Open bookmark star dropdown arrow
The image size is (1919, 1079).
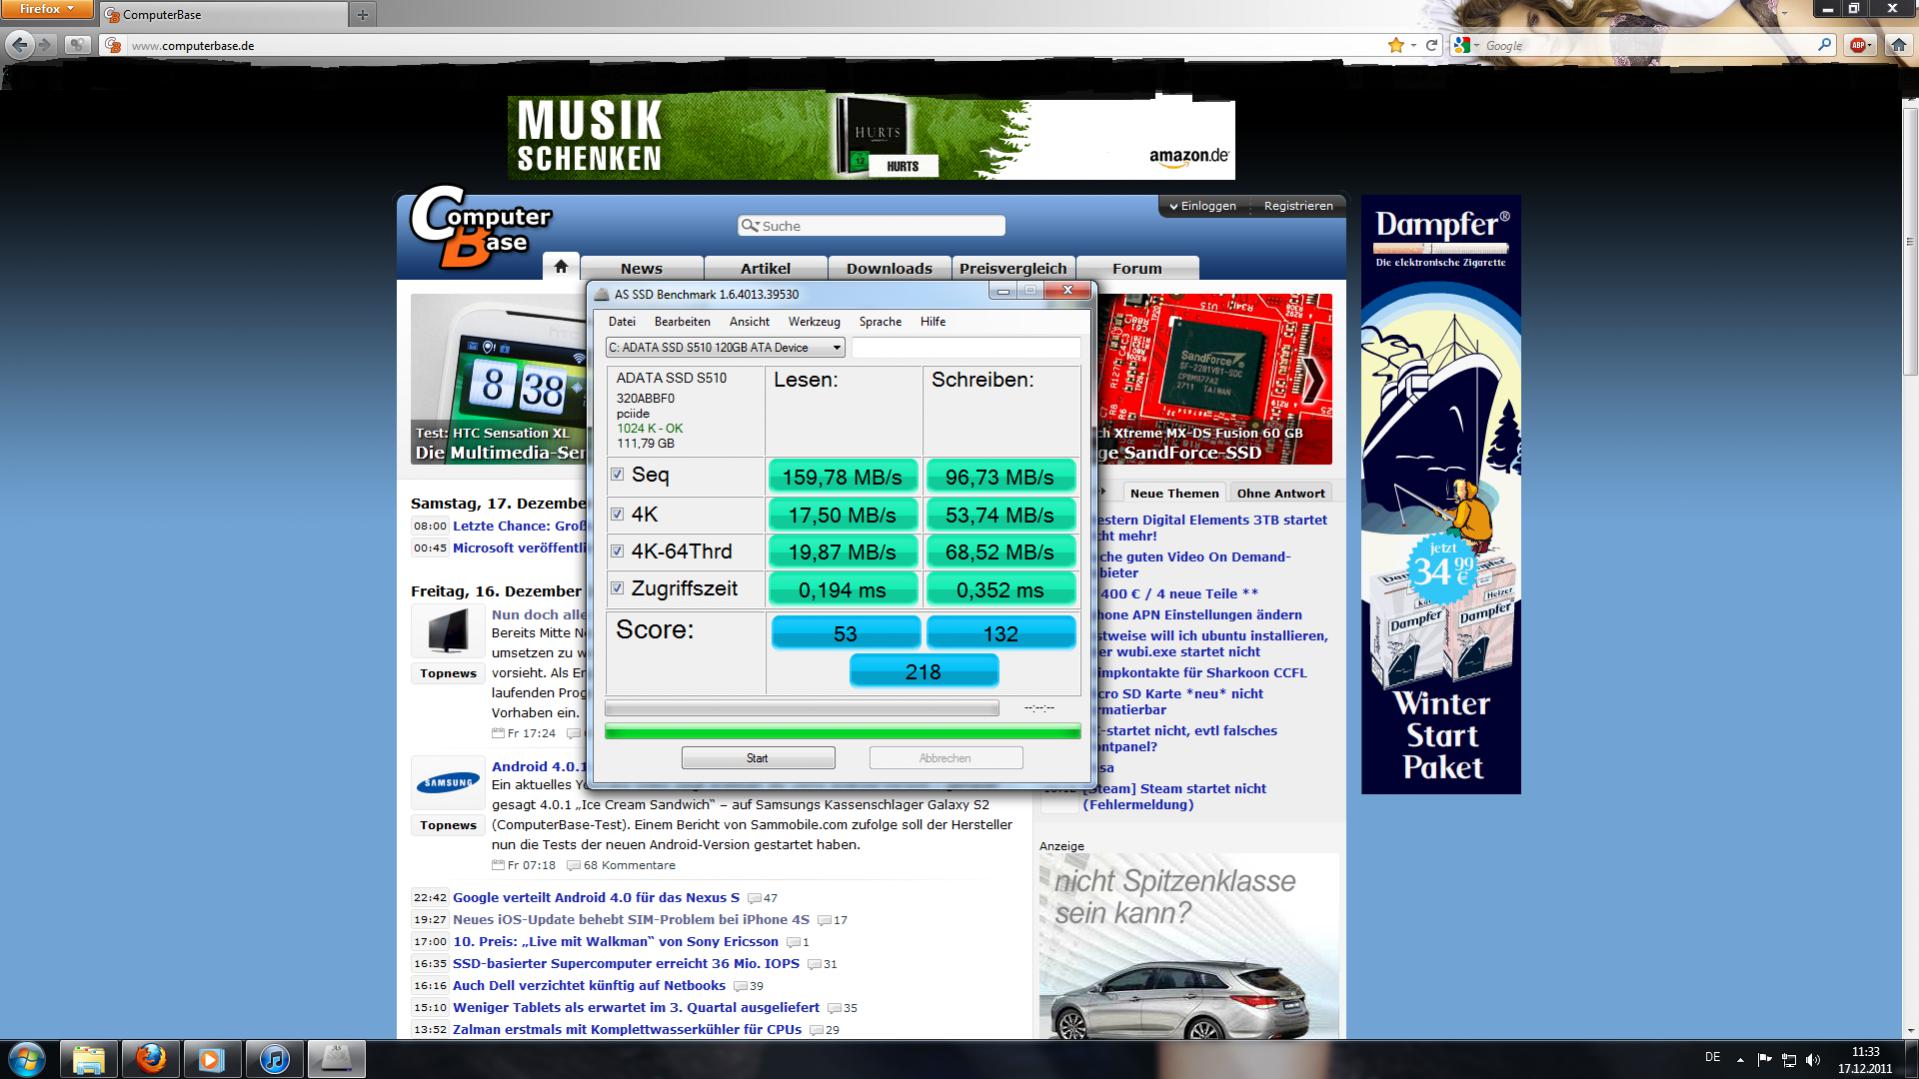[1413, 45]
